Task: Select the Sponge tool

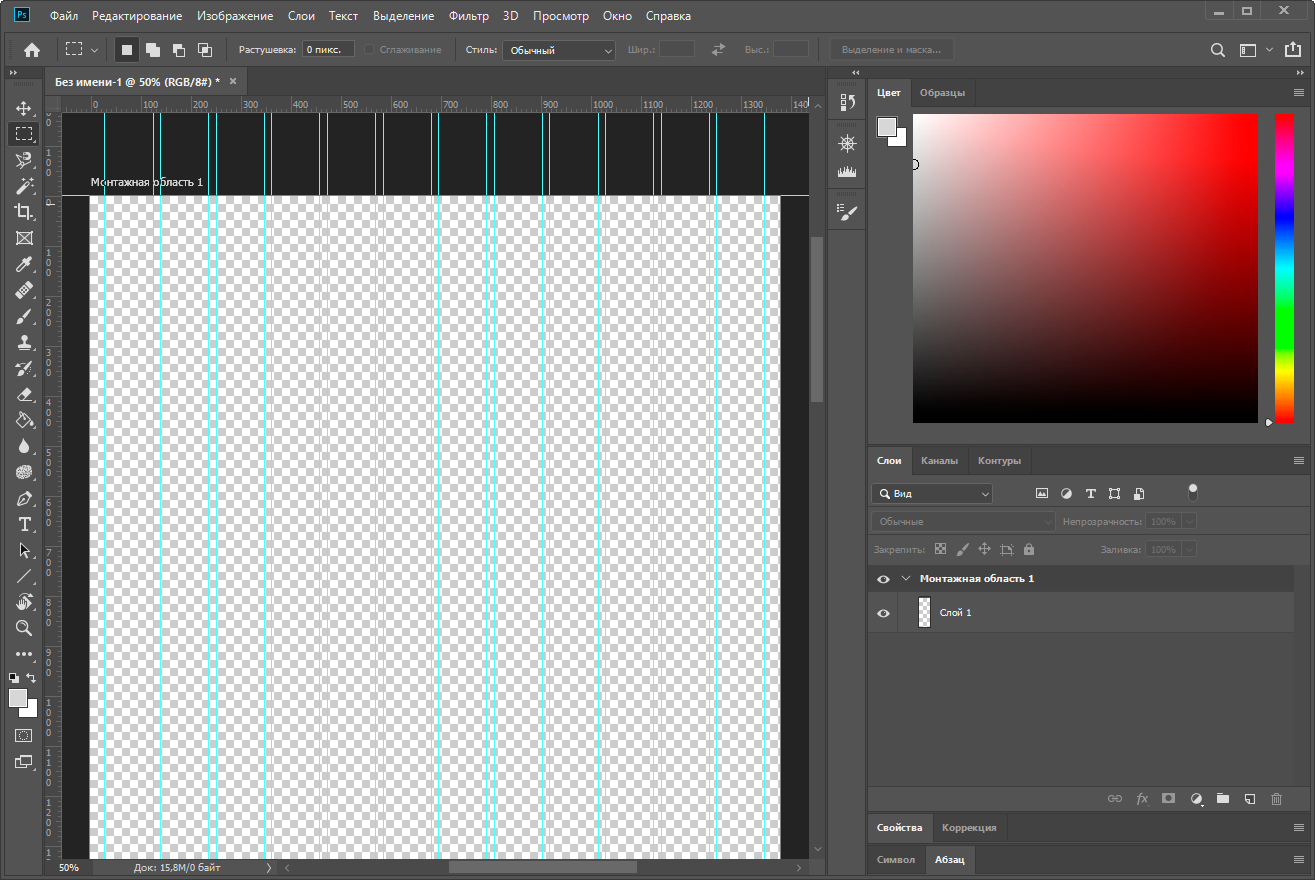Action: pos(24,472)
